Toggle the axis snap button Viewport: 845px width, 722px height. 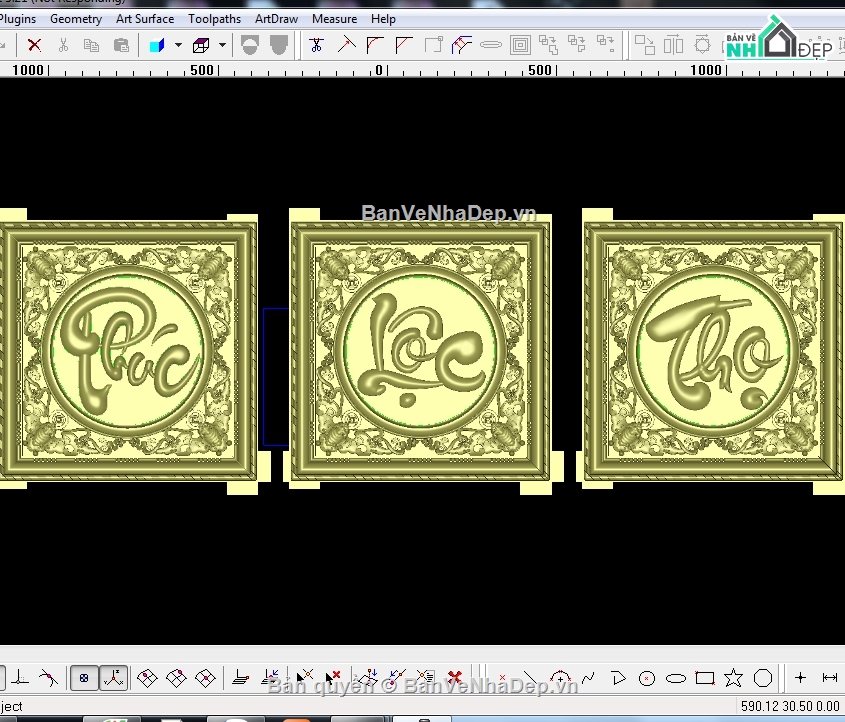(114, 678)
